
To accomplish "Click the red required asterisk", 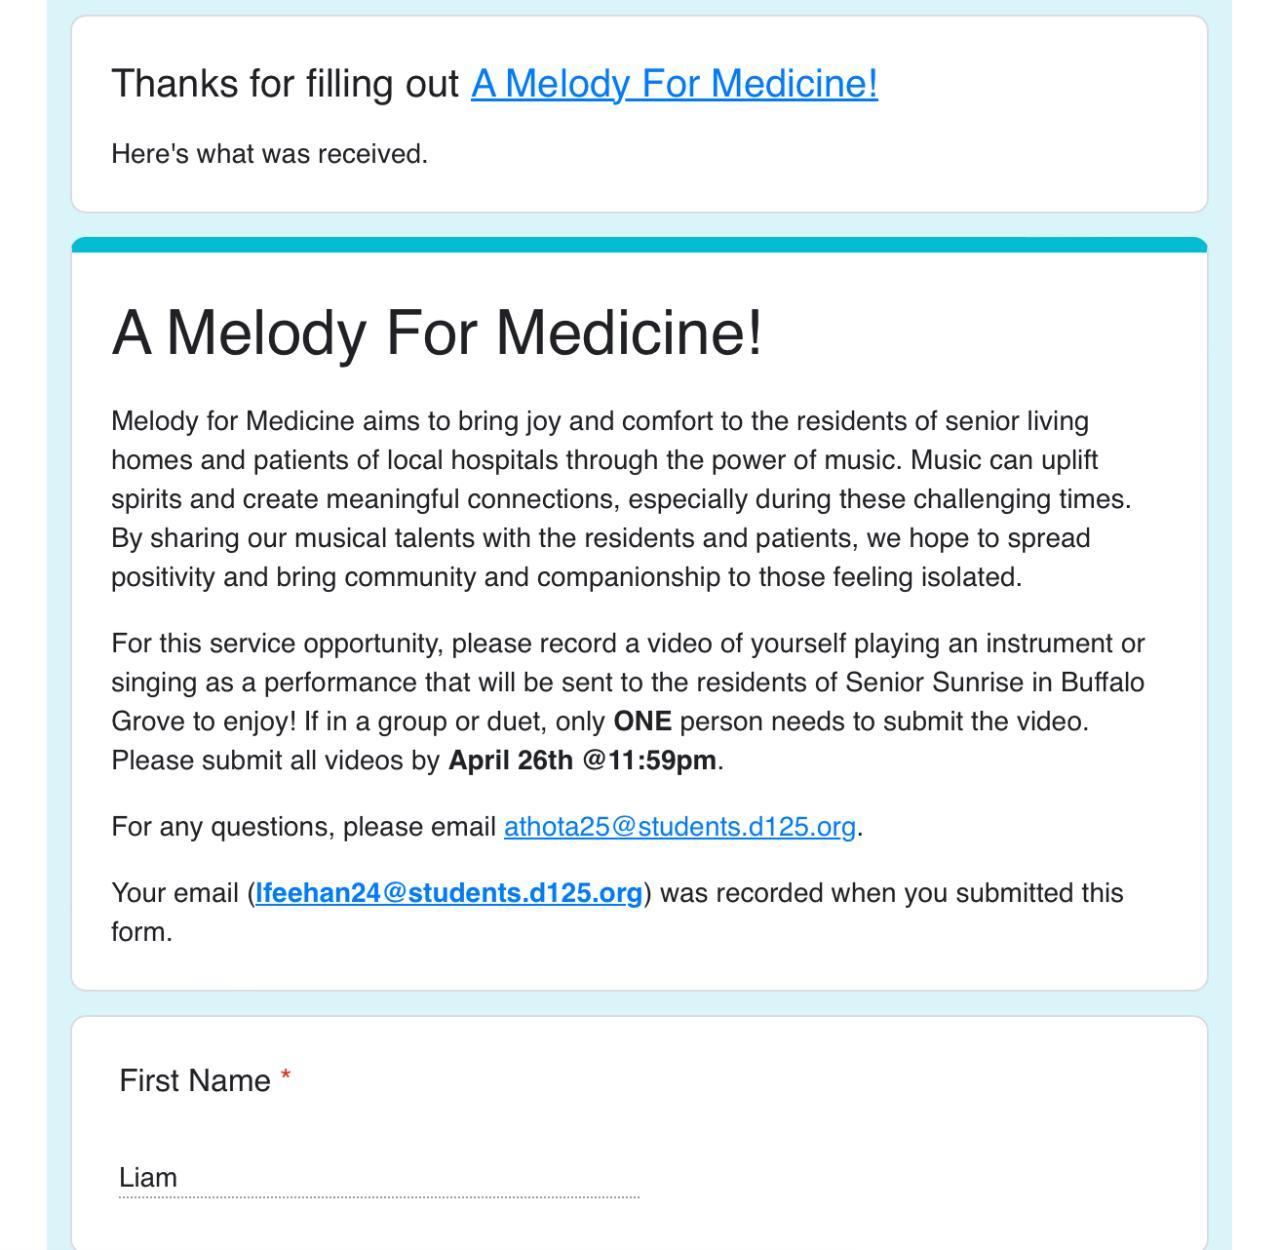I will tap(286, 1076).
